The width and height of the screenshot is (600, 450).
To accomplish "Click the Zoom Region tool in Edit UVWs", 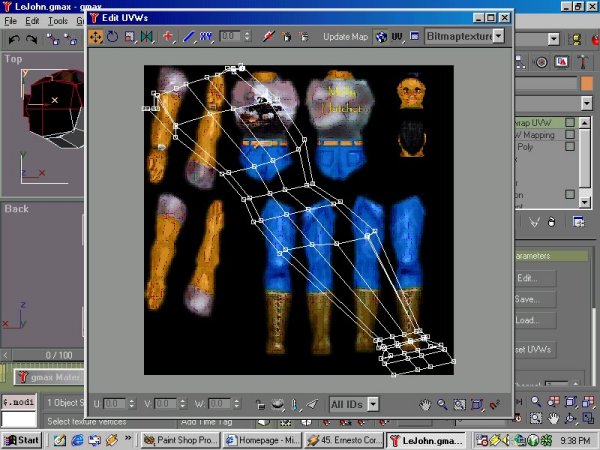I will (460, 404).
